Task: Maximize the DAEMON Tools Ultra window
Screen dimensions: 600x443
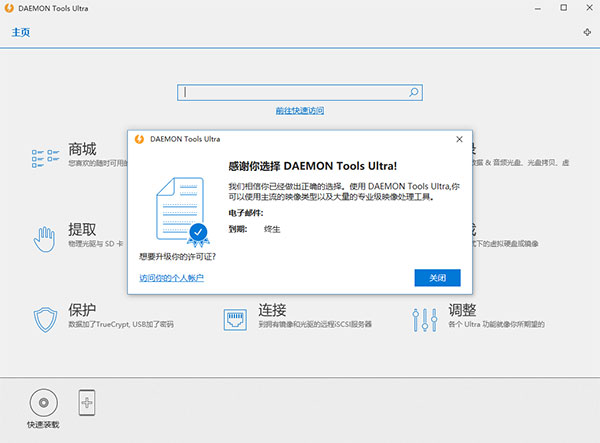Action: 563,8
